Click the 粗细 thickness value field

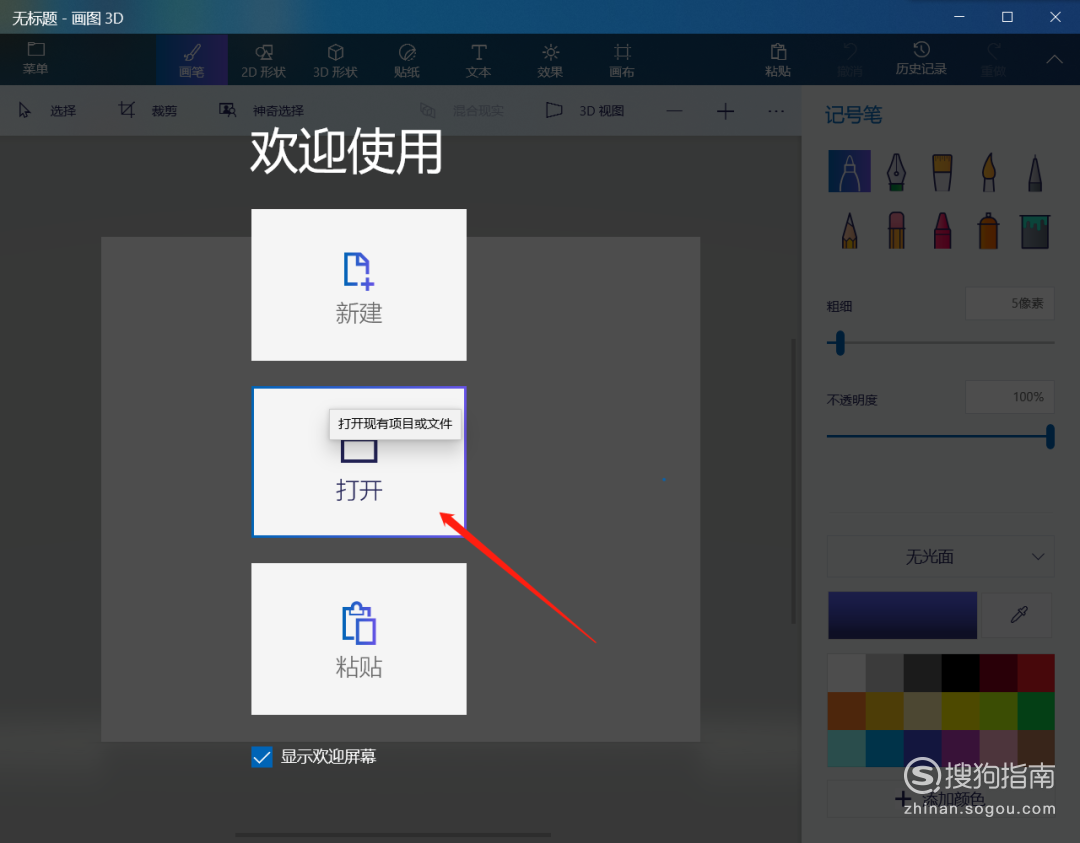pyautogui.click(x=1010, y=304)
